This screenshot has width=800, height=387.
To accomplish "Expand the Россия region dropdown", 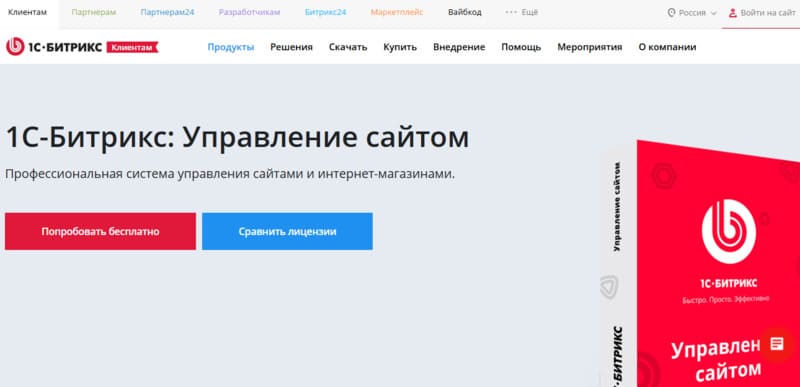I will (692, 13).
